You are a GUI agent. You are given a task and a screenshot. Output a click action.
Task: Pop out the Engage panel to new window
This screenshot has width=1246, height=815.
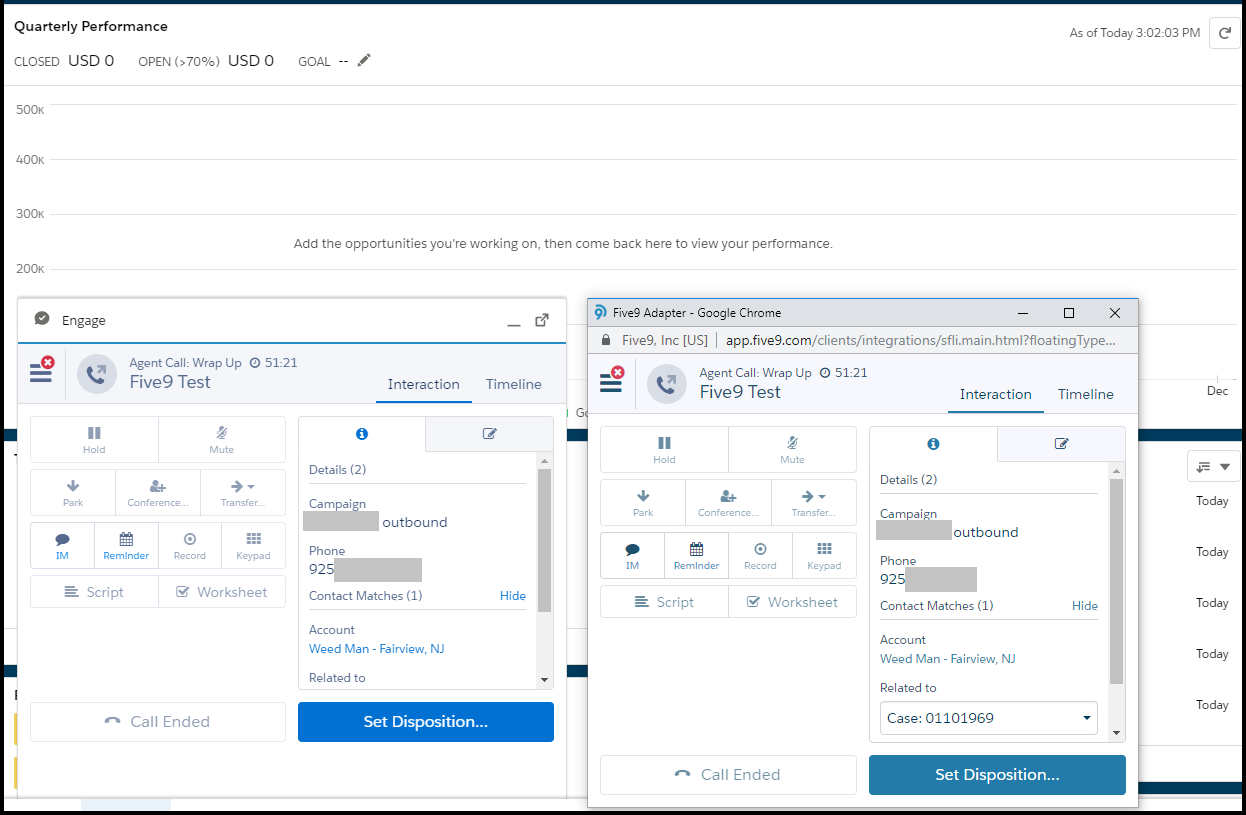tap(542, 320)
